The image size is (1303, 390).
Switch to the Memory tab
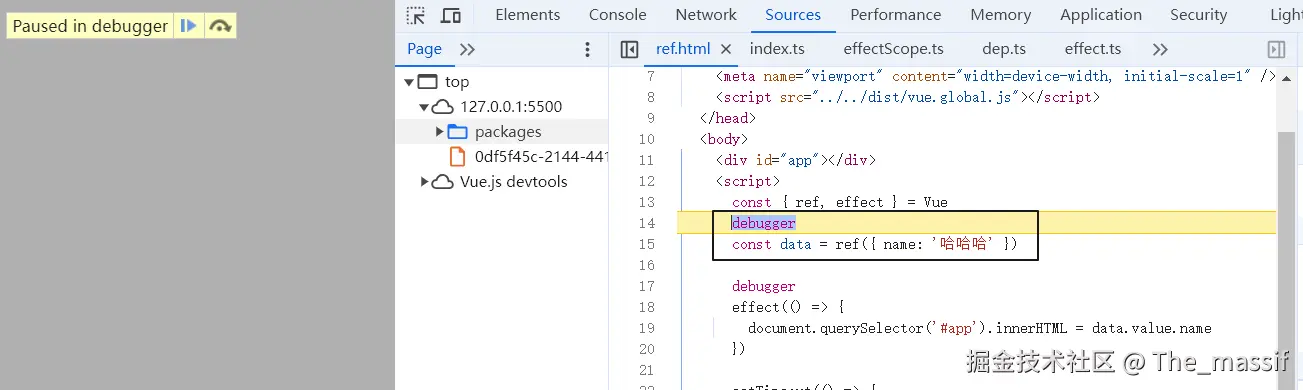(x=1000, y=15)
